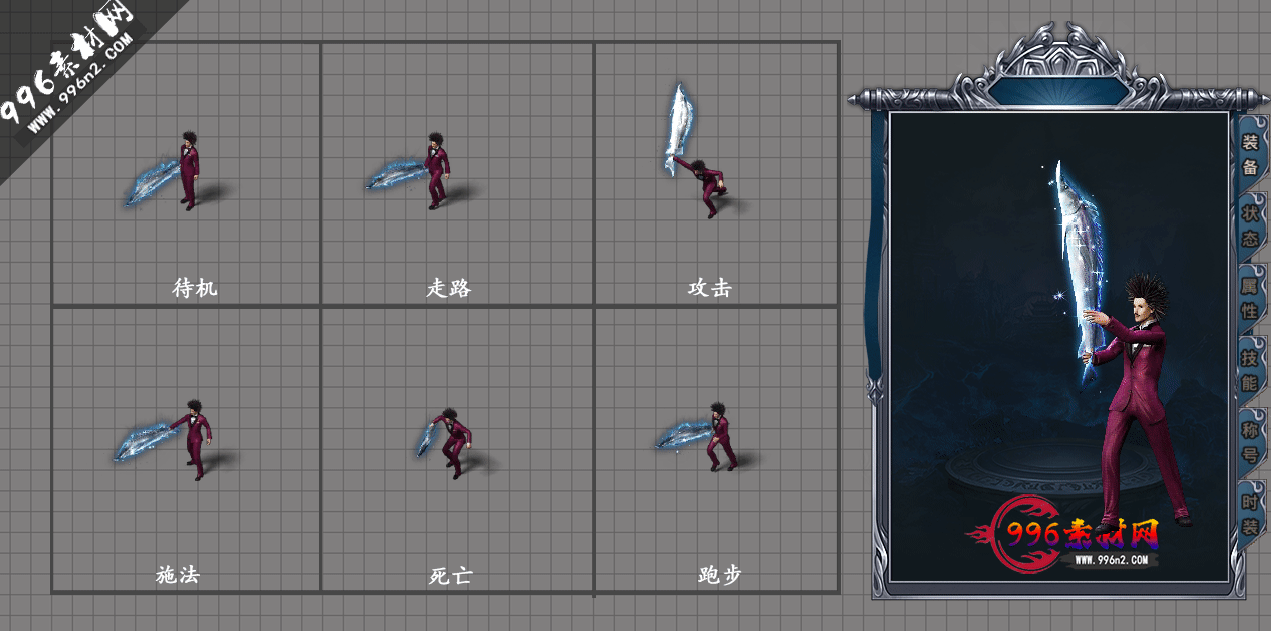Open the 装备 tab in character panel
Viewport: 1271px width, 631px height.
tap(1250, 154)
